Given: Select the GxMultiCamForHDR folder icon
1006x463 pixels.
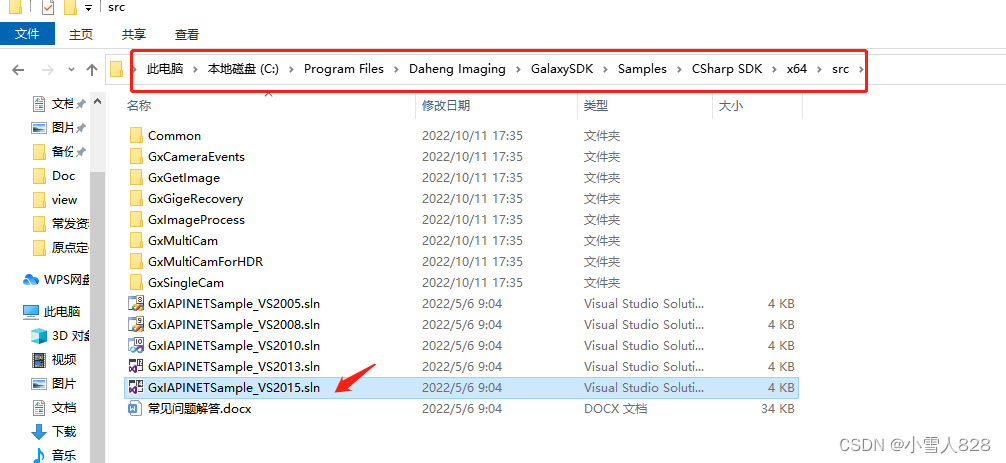Looking at the screenshot, I should click(x=136, y=262).
